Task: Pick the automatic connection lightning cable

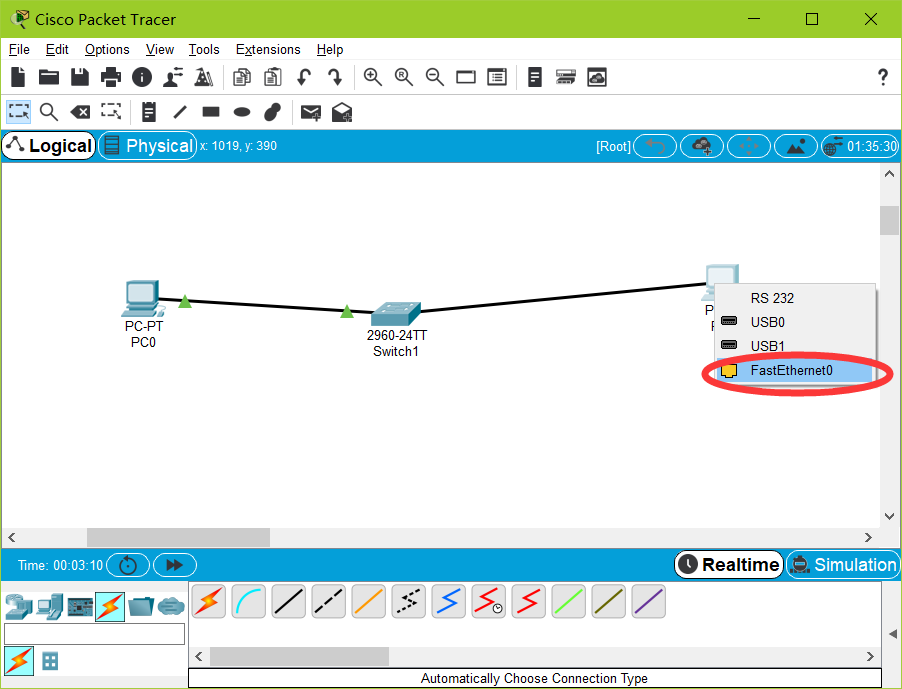Action: pyautogui.click(x=209, y=602)
